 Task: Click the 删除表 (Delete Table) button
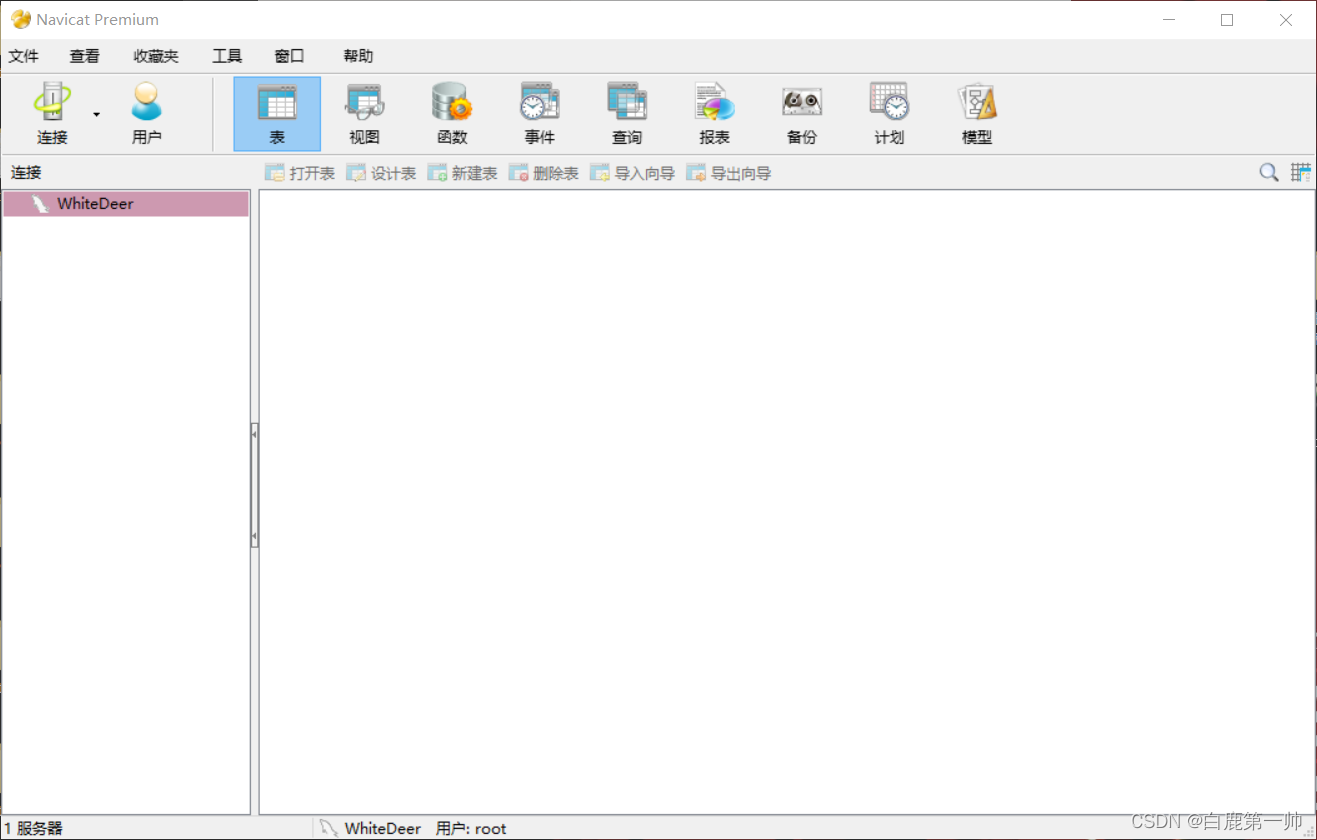(x=543, y=173)
